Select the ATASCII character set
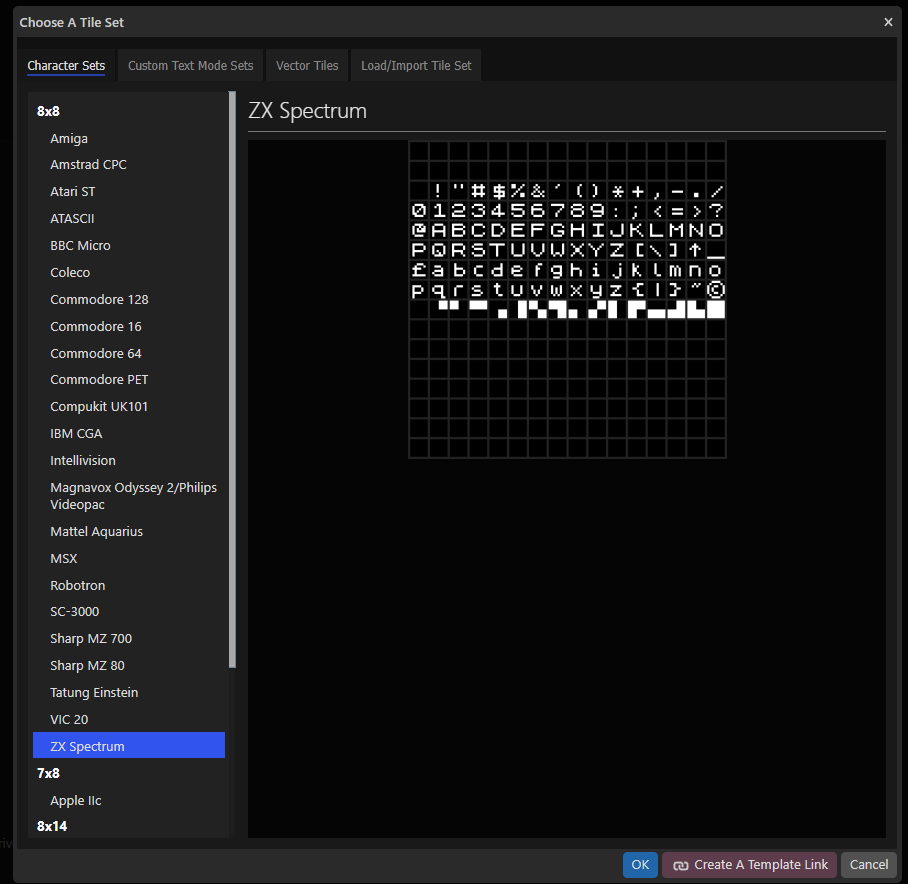The height and width of the screenshot is (884, 908). point(129,218)
